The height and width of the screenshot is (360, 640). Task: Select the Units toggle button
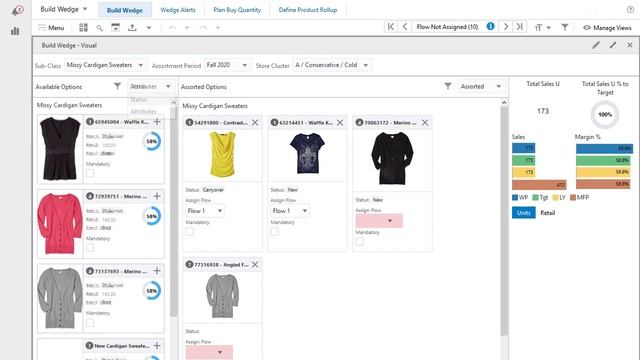click(x=524, y=213)
